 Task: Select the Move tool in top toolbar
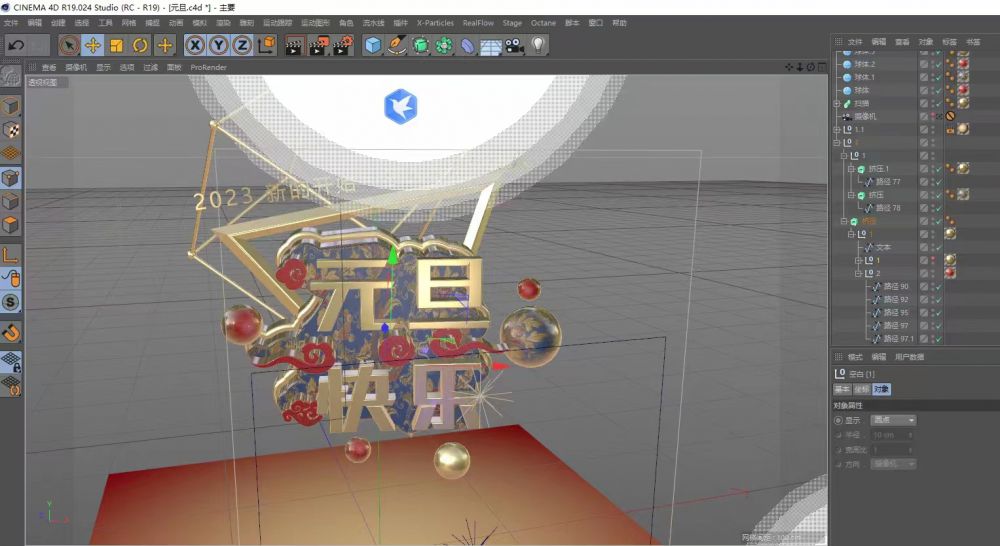pos(92,45)
